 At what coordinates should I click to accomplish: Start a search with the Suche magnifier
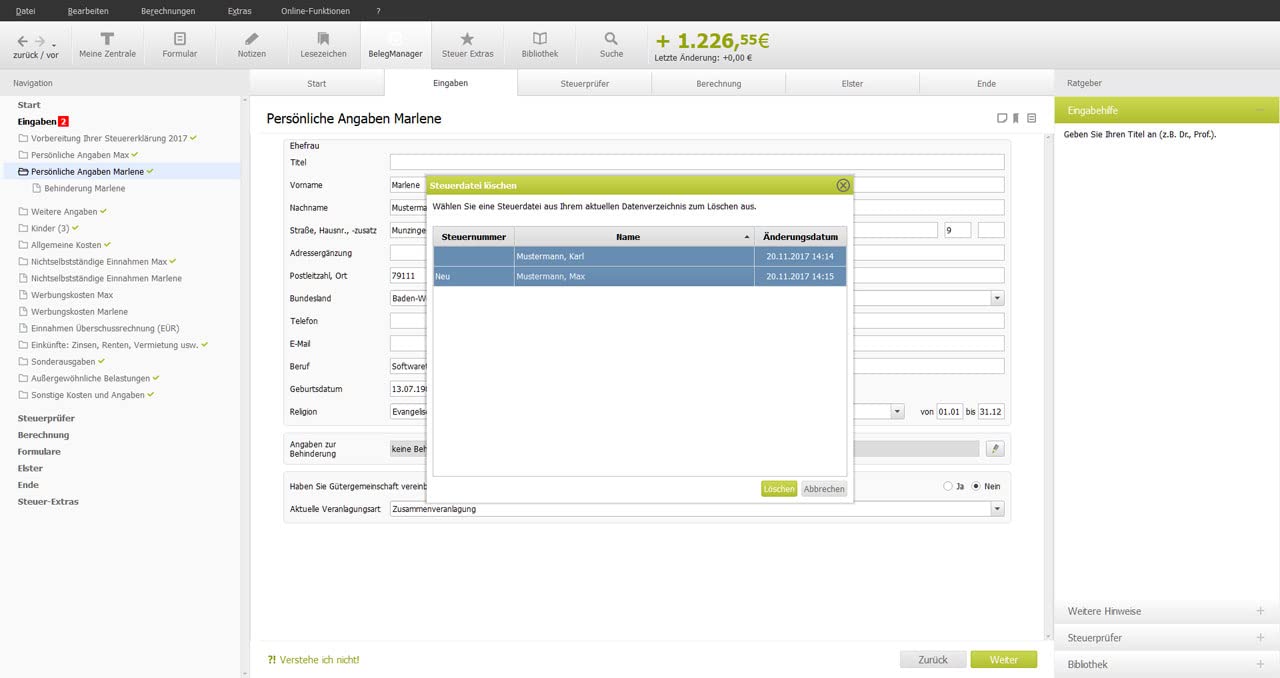tap(611, 44)
